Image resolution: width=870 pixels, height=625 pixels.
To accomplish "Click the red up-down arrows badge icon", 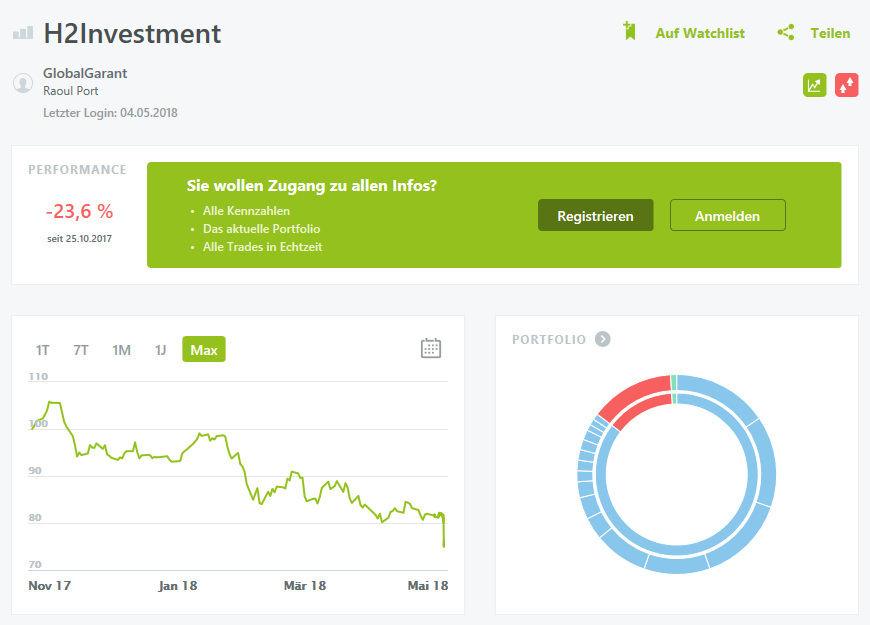I will [847, 85].
